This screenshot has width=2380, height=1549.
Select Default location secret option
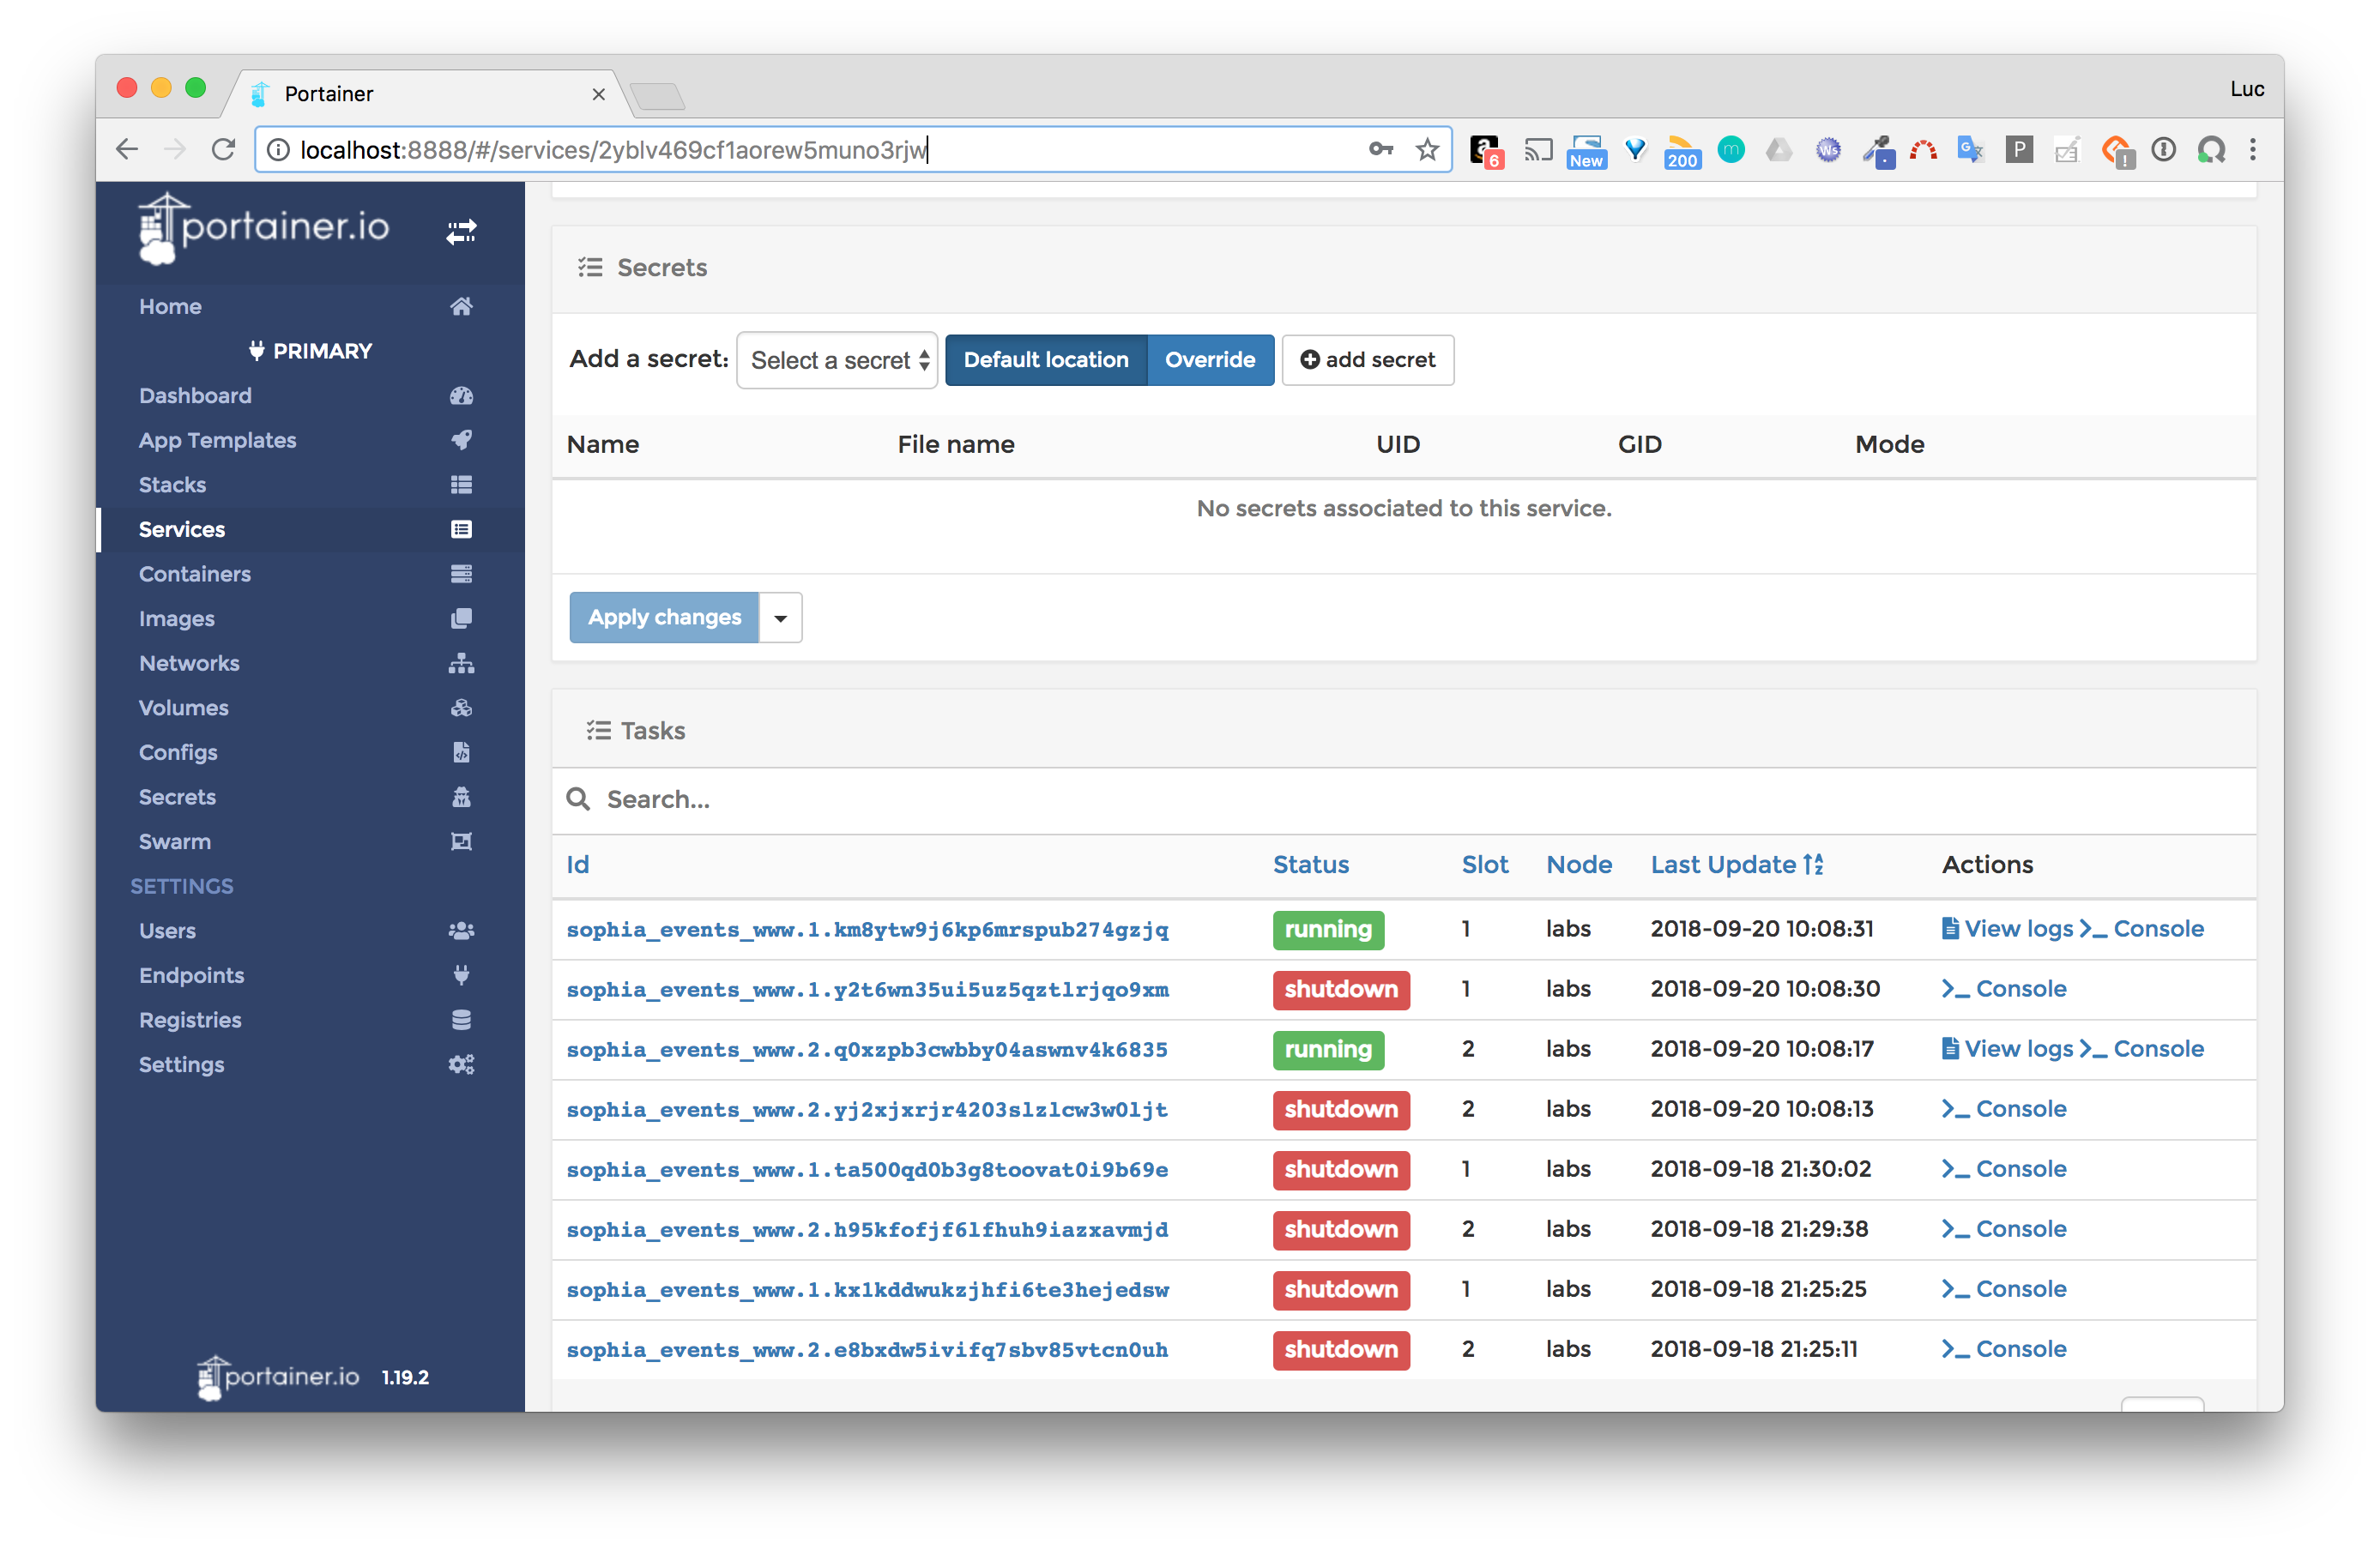pyautogui.click(x=1045, y=360)
